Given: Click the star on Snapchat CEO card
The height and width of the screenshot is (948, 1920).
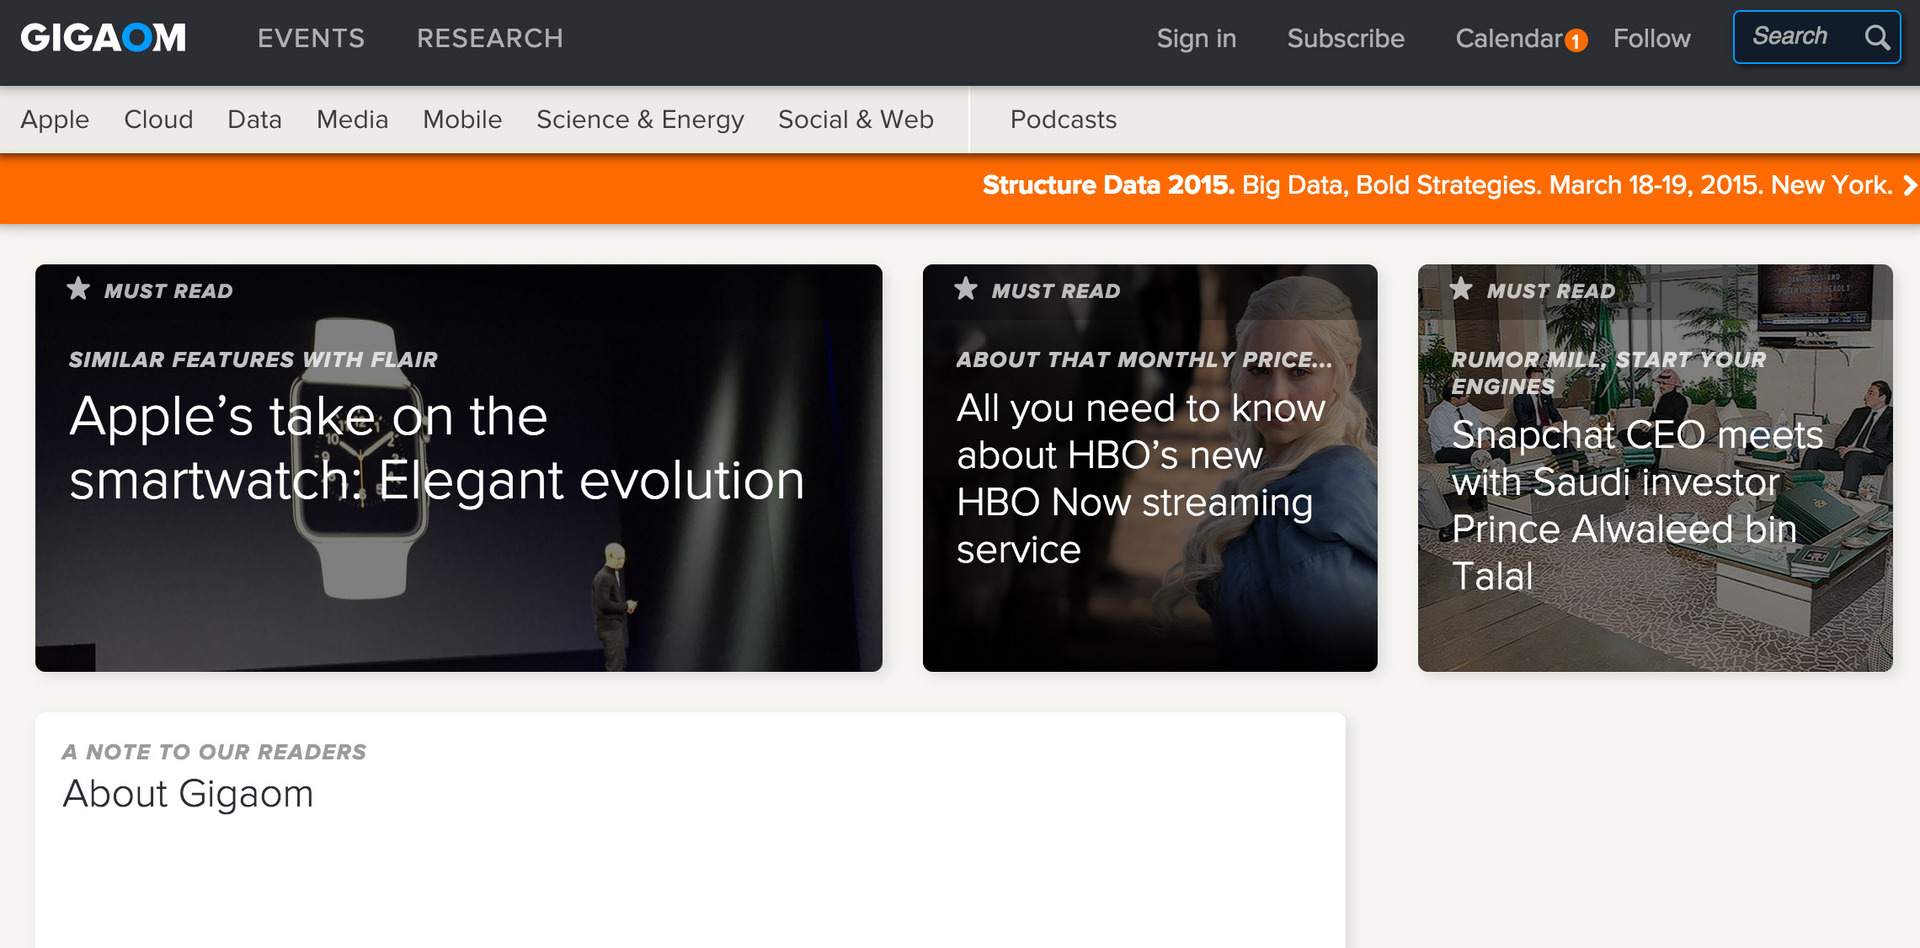Looking at the screenshot, I should [x=1461, y=289].
